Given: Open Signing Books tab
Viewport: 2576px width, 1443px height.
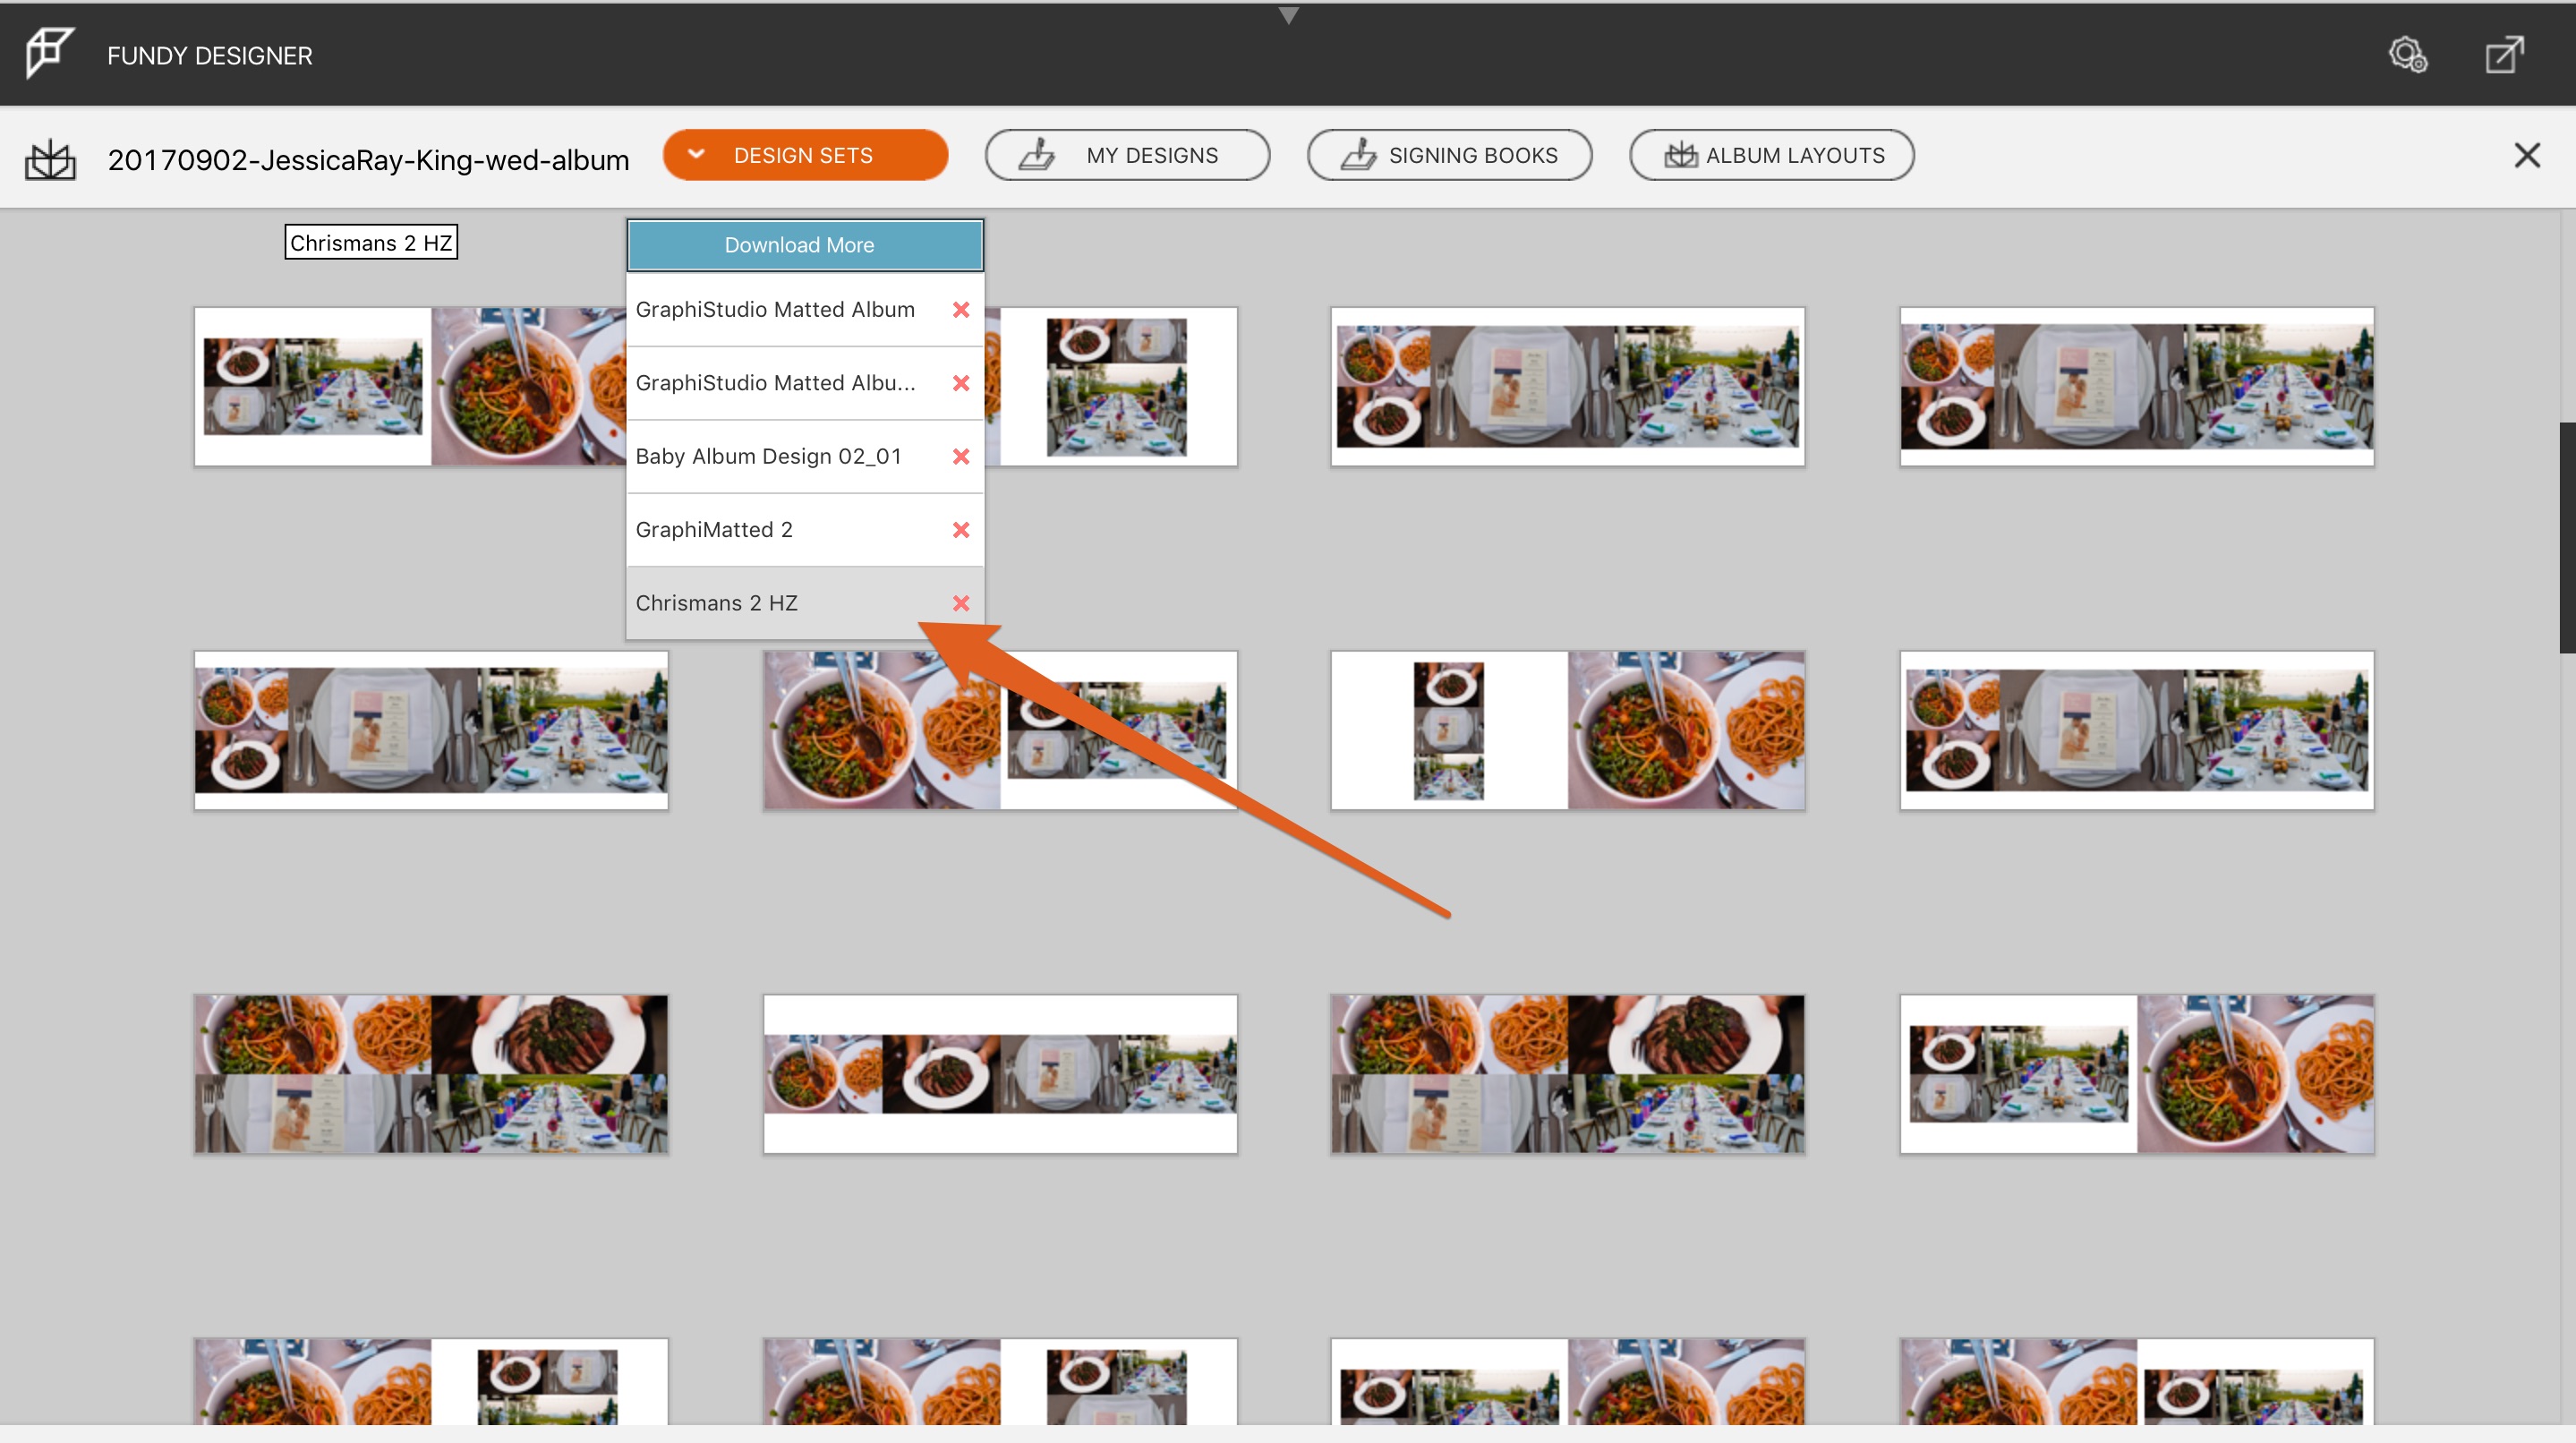Looking at the screenshot, I should tap(1449, 155).
